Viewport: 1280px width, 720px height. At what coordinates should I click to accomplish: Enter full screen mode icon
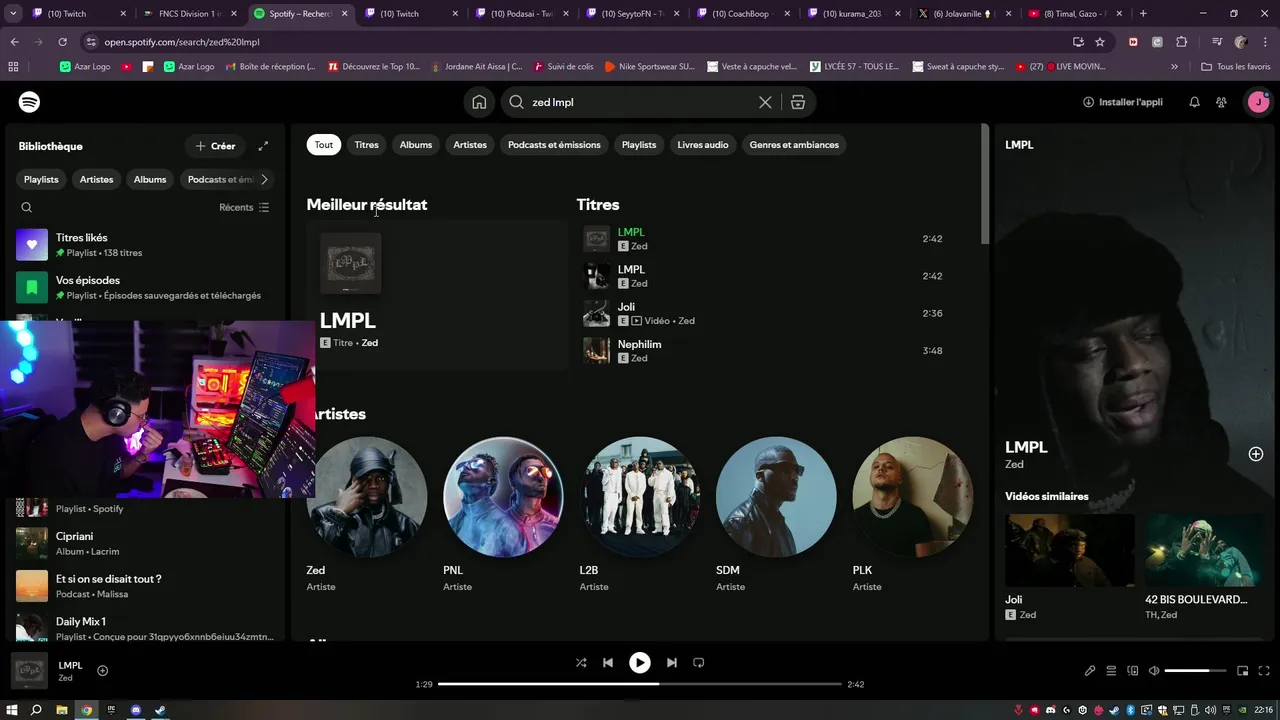coord(1263,671)
